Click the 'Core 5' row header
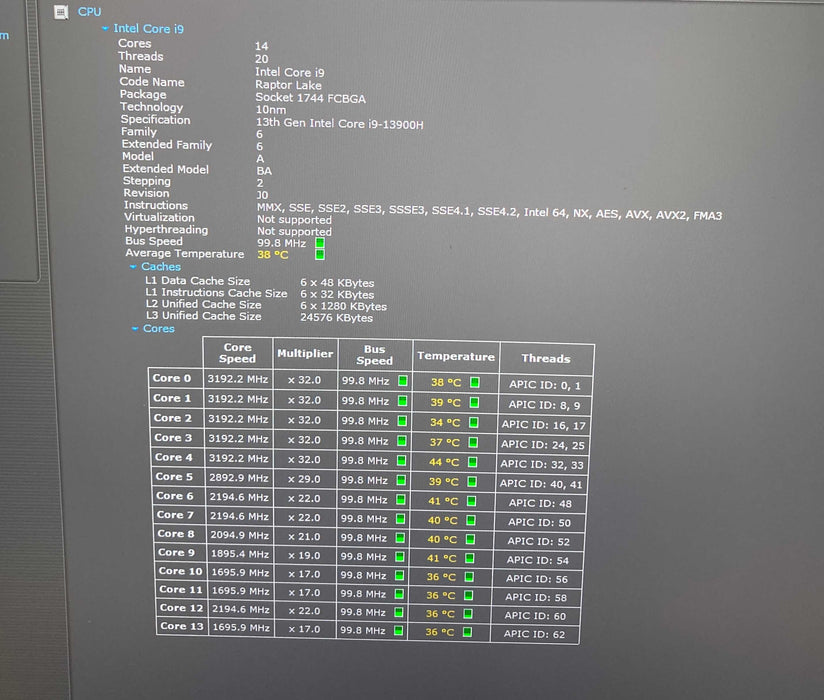The height and width of the screenshot is (700, 824). pos(174,477)
